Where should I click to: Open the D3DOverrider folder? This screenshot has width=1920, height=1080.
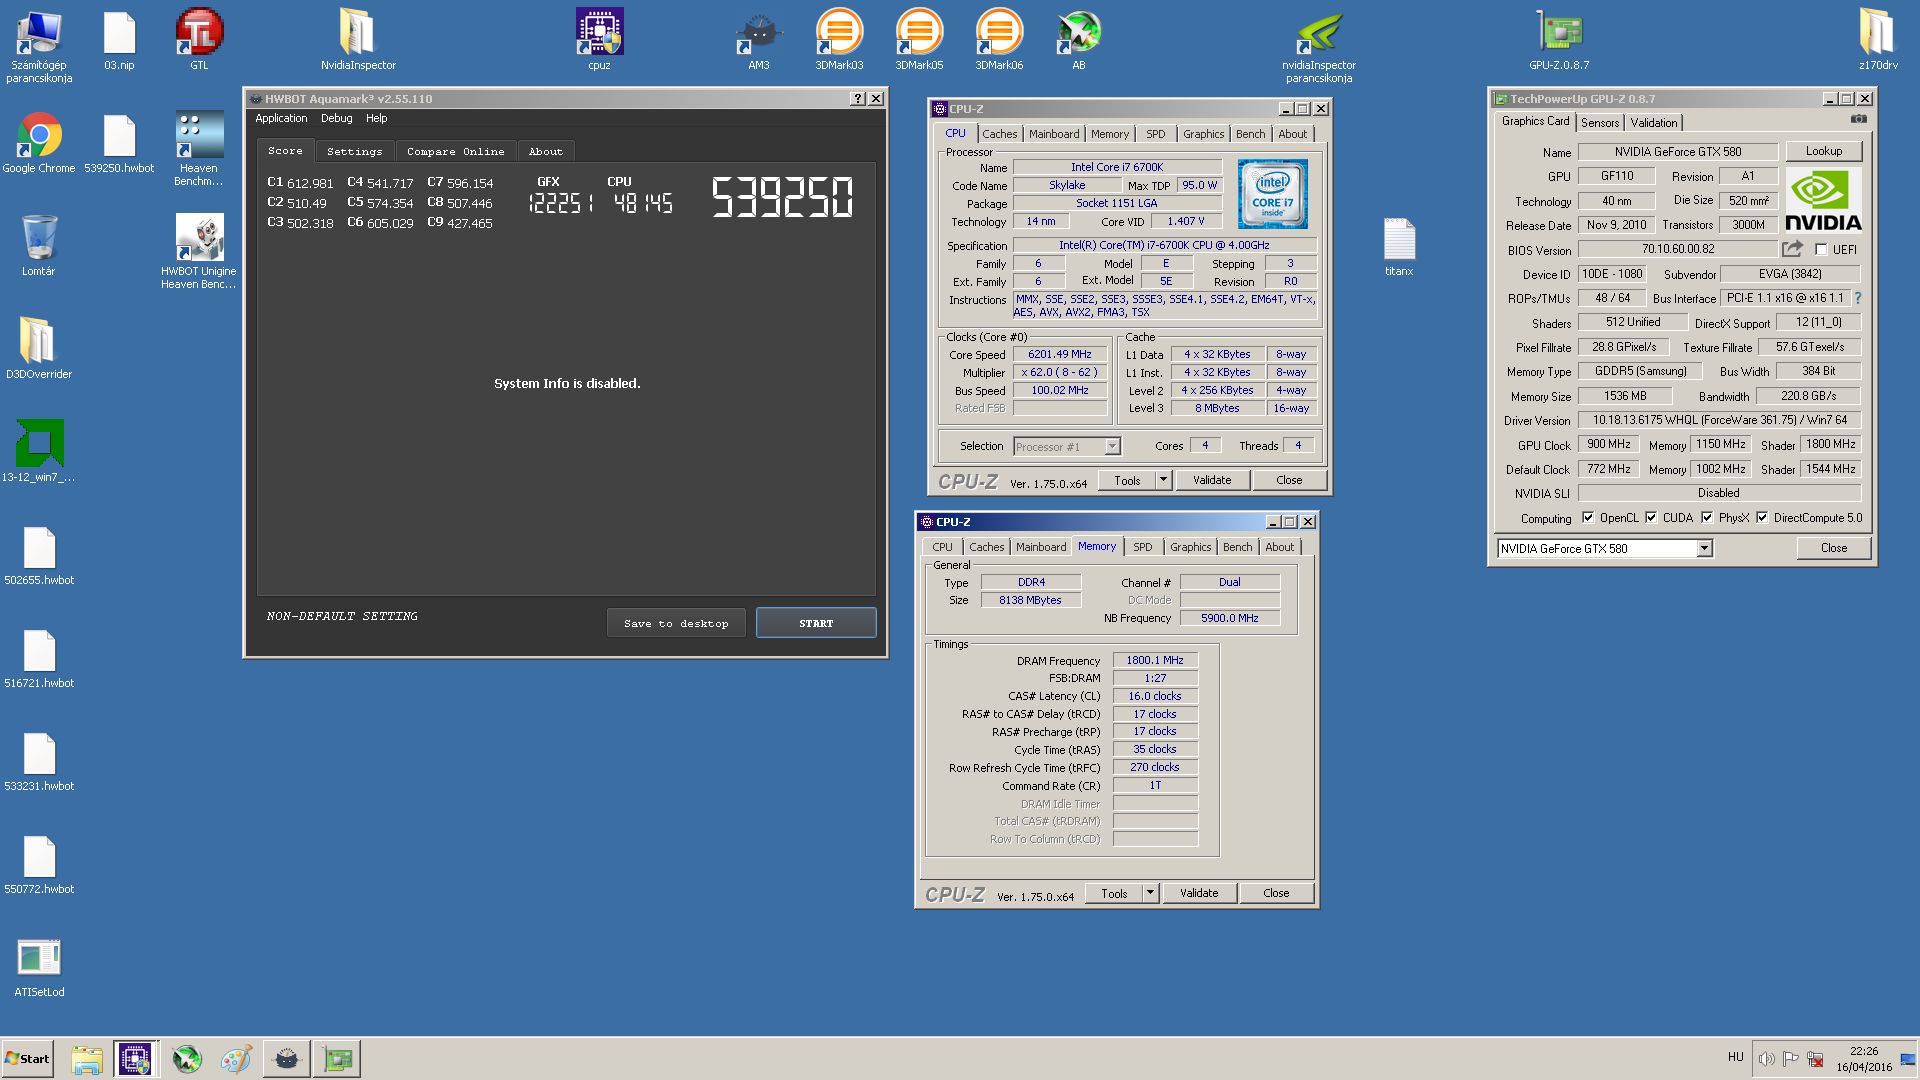pos(39,348)
